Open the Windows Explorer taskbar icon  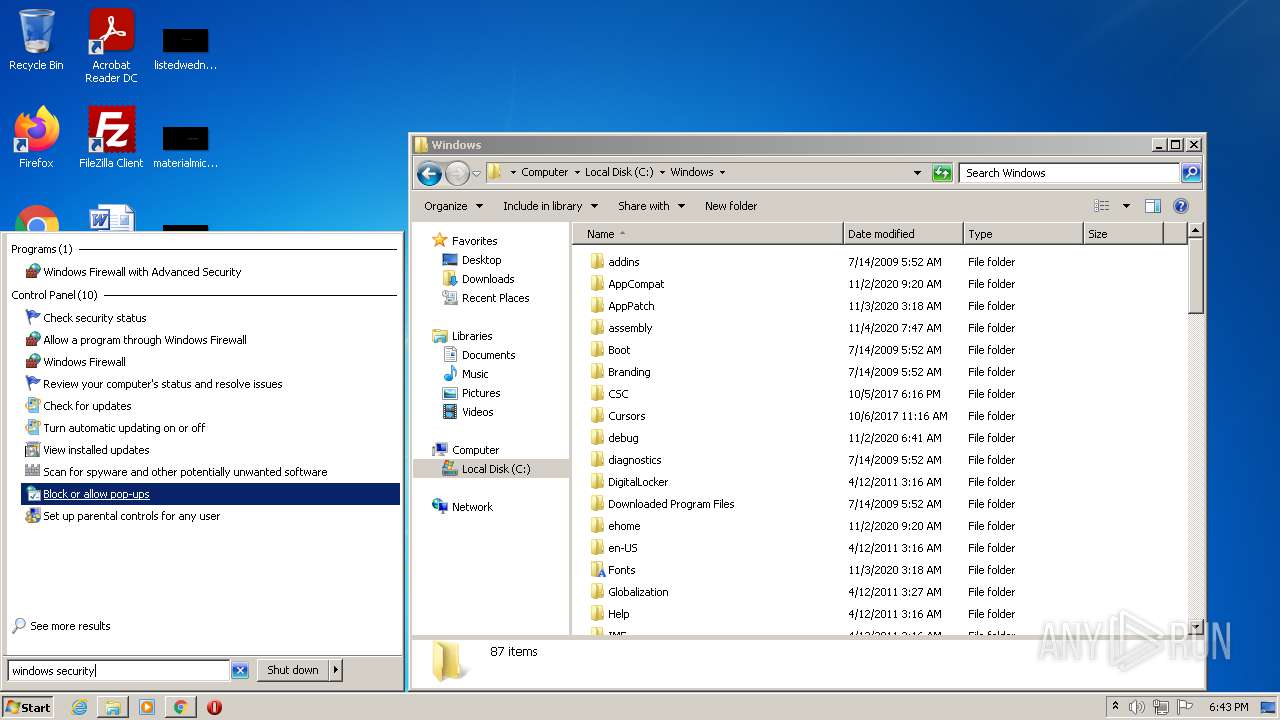tap(113, 707)
